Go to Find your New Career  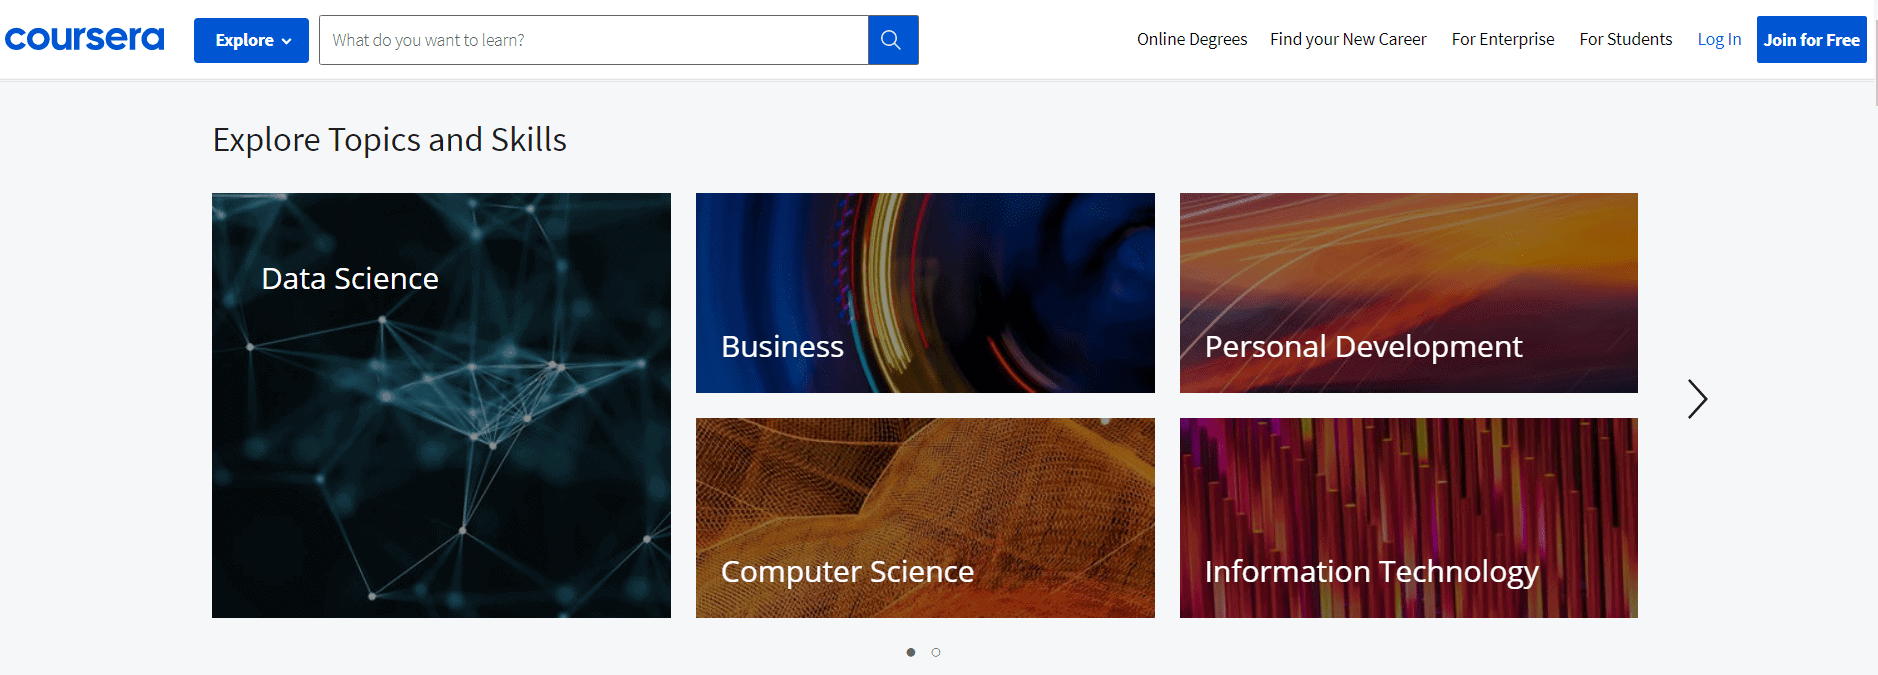click(1348, 39)
